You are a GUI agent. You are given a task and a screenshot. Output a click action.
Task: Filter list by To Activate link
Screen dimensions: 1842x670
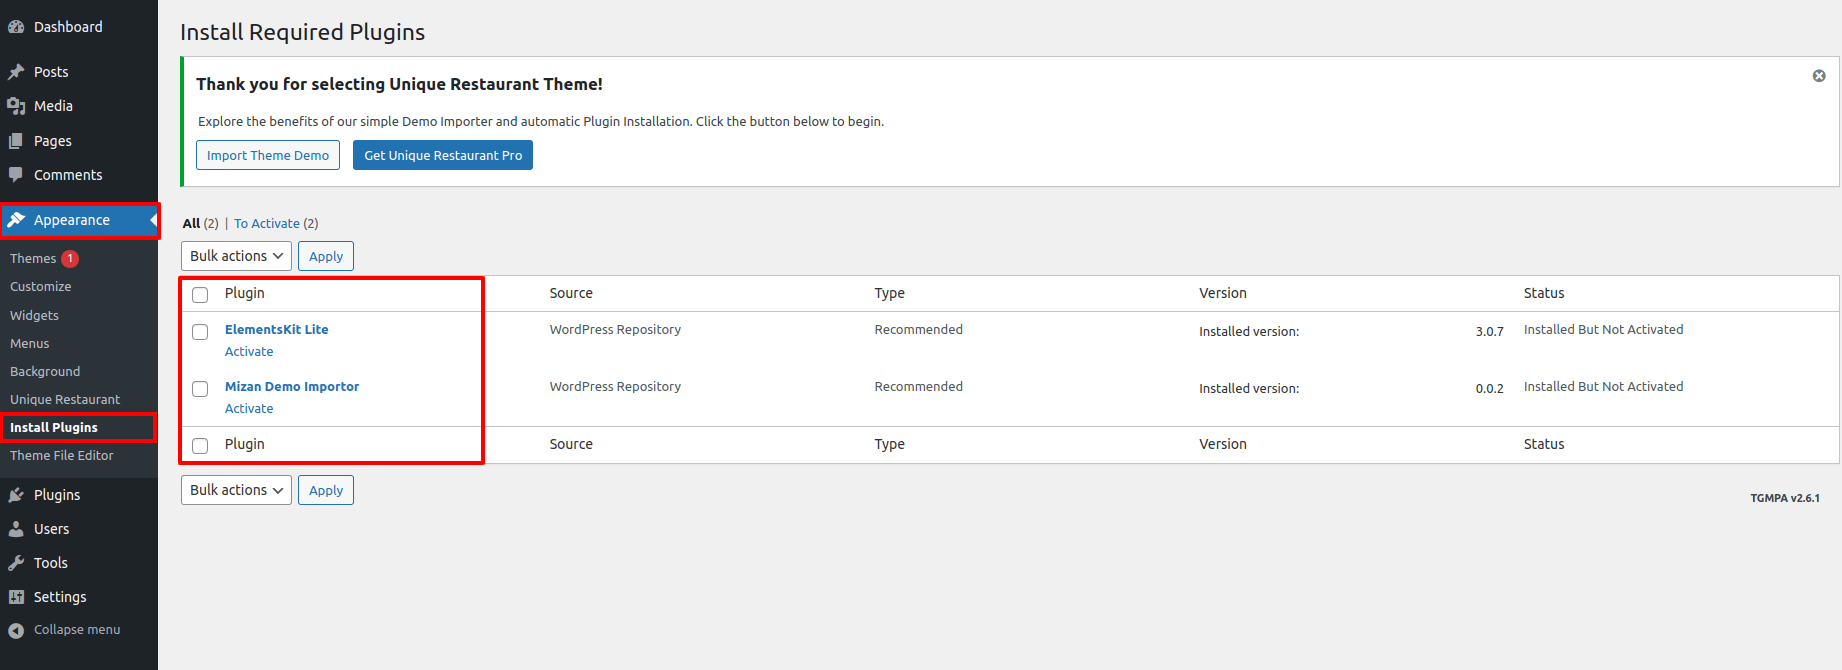tap(267, 224)
